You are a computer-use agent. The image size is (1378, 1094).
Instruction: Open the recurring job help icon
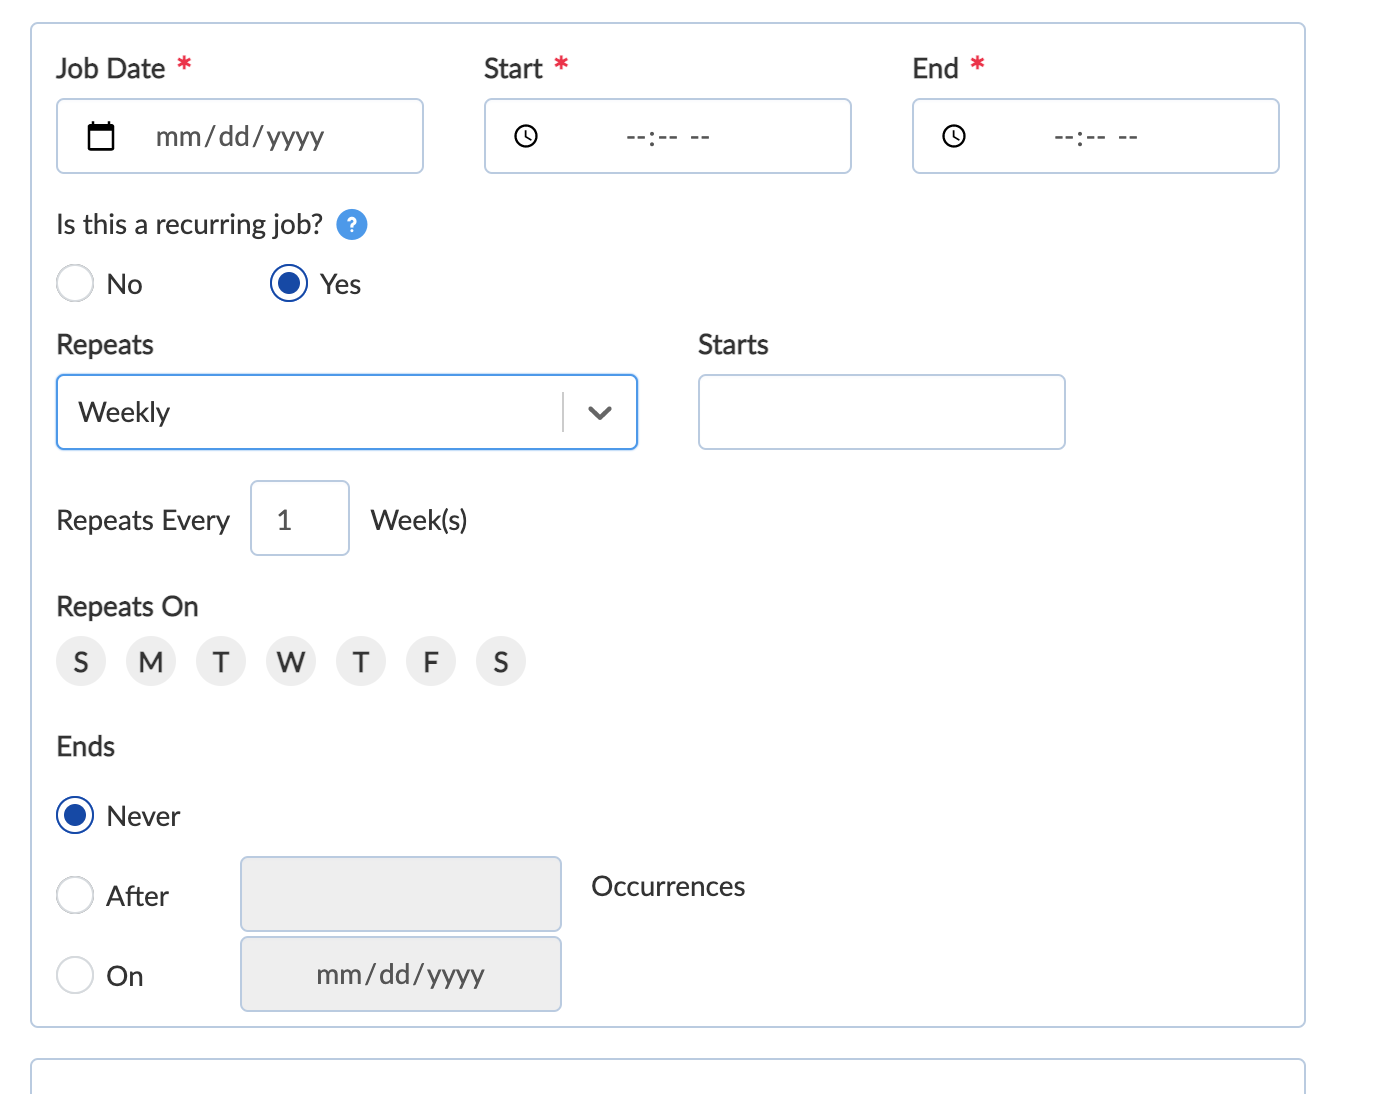click(352, 225)
